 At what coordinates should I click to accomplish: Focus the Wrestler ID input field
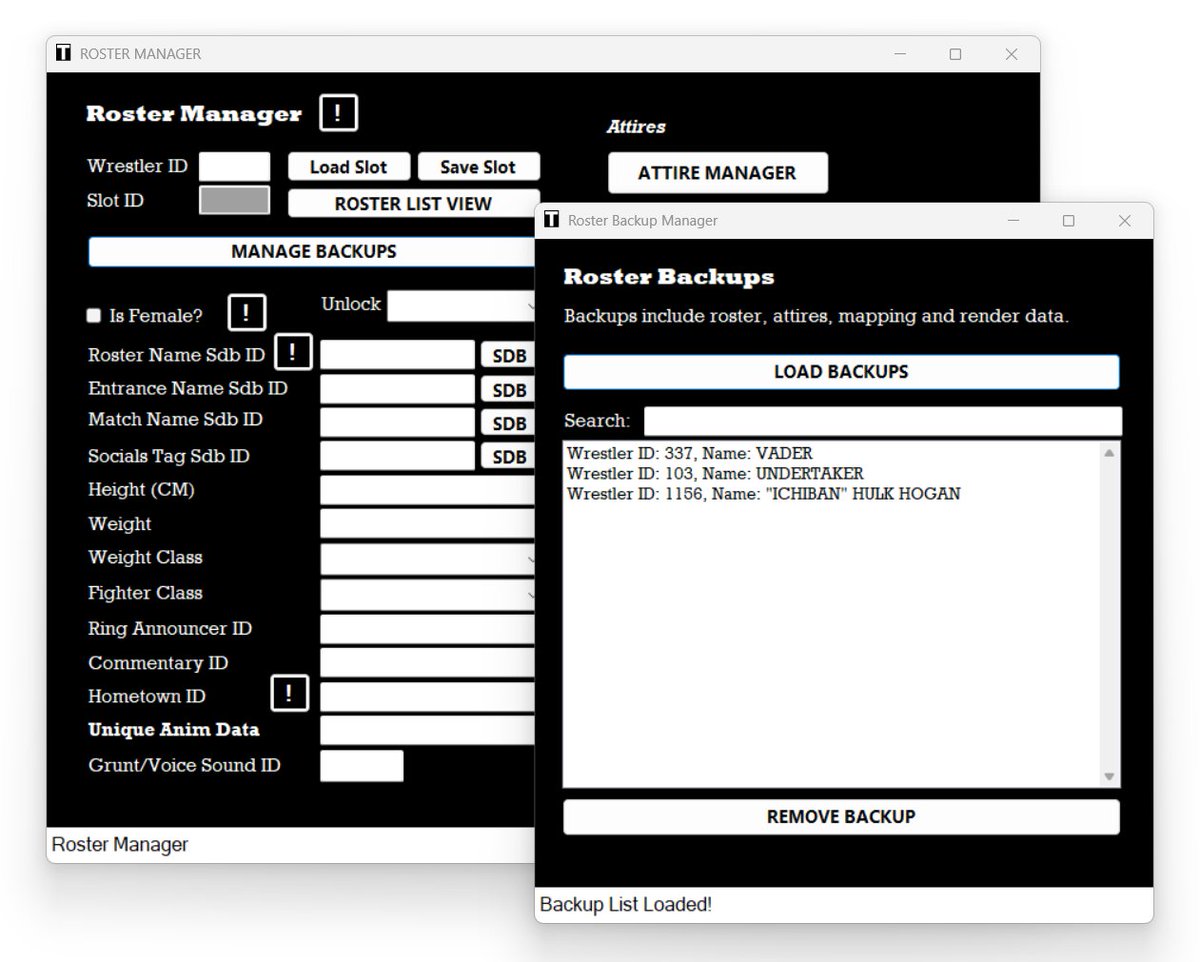(x=234, y=167)
